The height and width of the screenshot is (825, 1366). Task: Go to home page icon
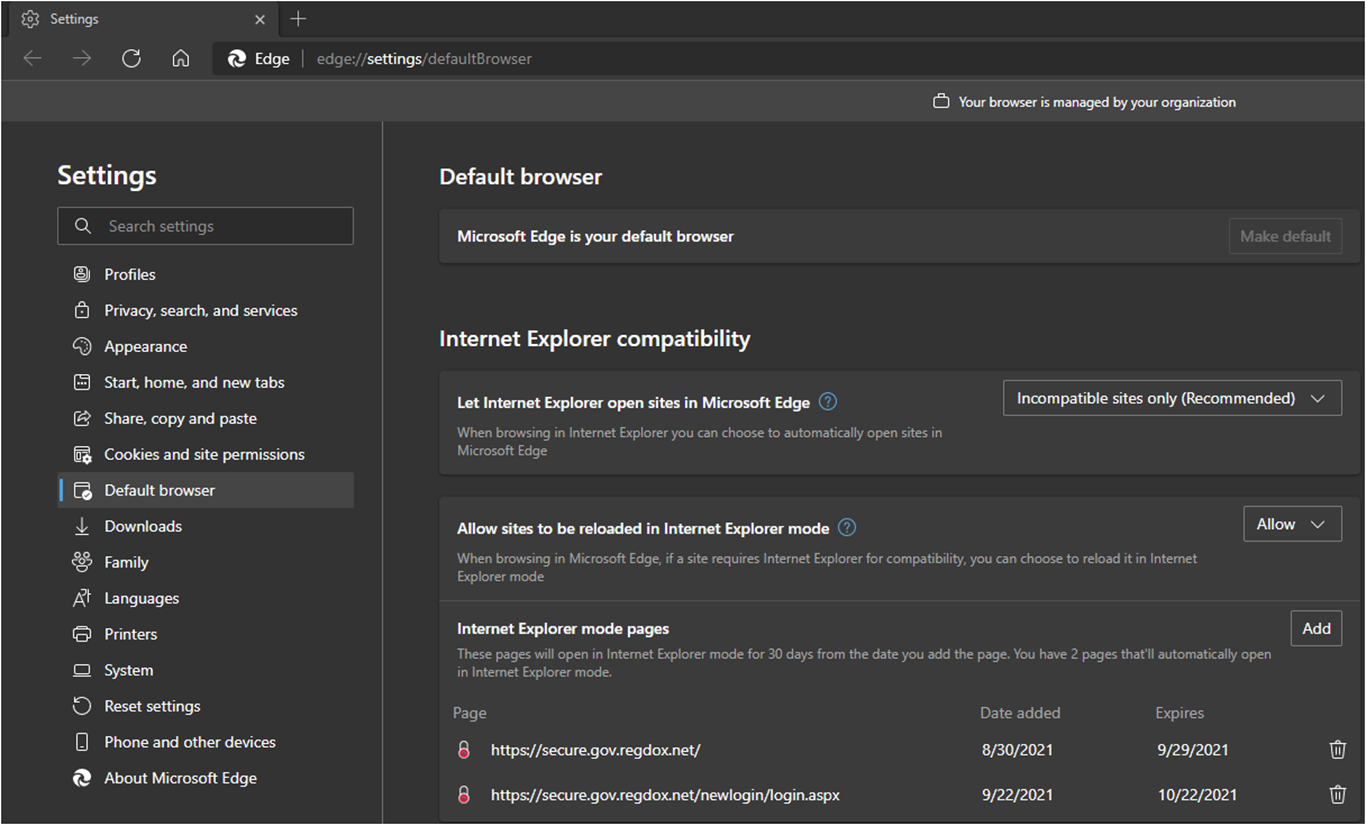[x=181, y=59]
